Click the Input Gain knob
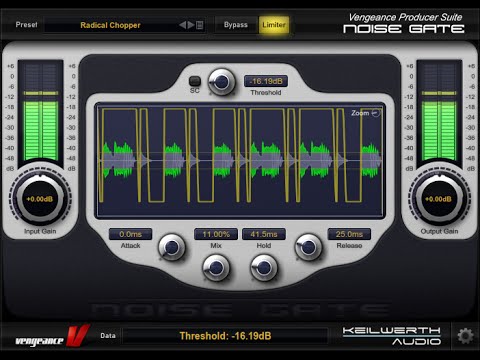 click(x=40, y=199)
